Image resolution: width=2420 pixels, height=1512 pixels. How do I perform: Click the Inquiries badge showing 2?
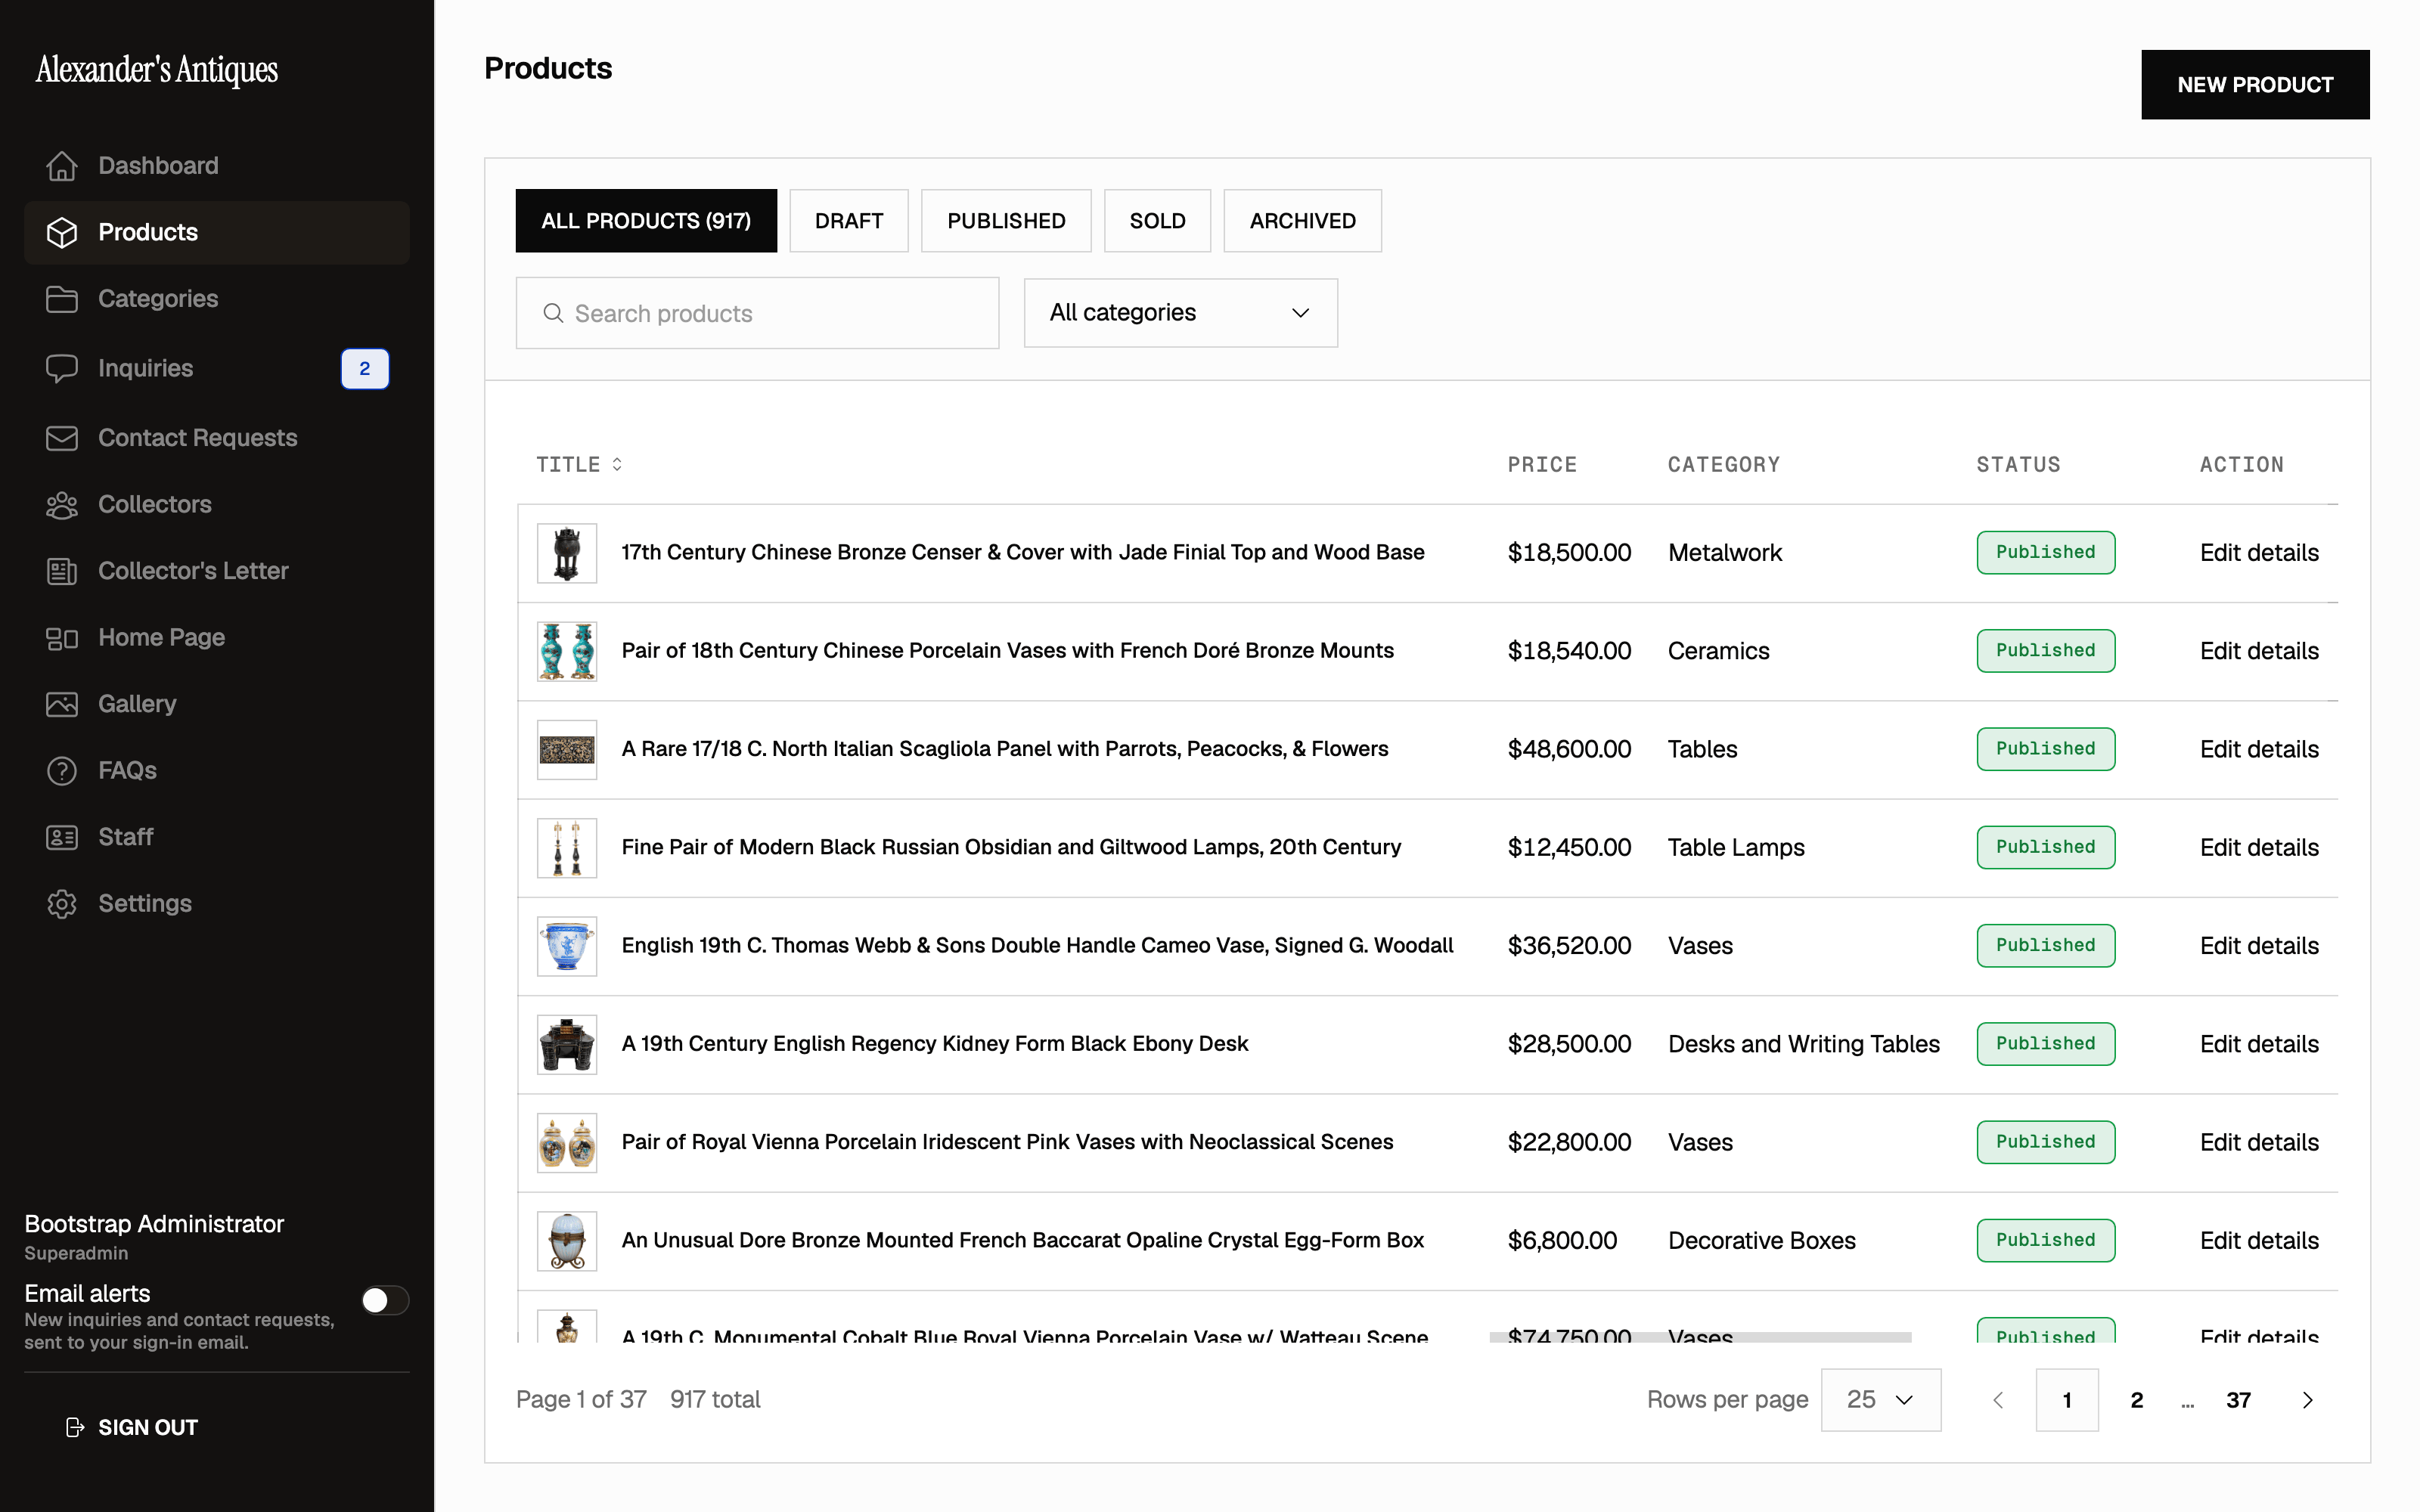(365, 369)
